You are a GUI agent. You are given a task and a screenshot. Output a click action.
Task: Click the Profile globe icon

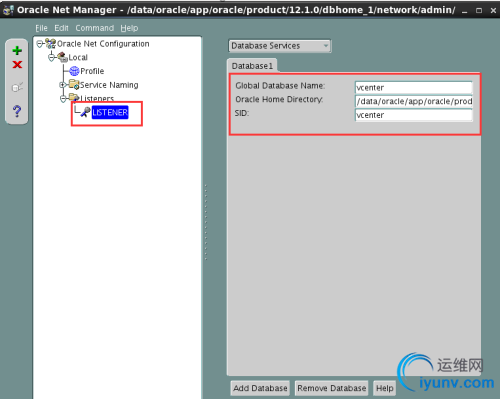(x=74, y=71)
